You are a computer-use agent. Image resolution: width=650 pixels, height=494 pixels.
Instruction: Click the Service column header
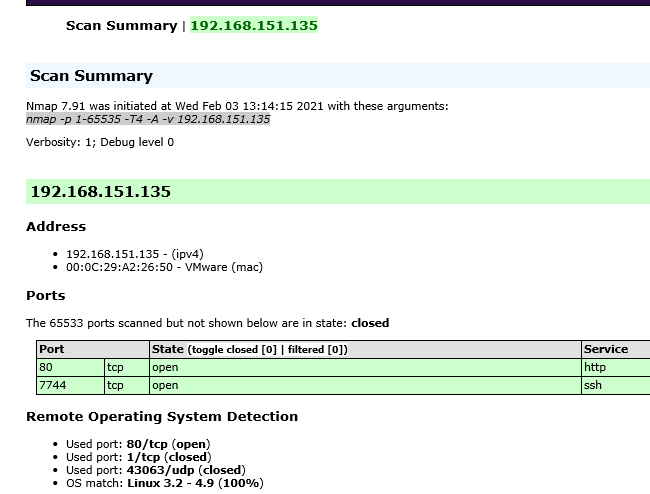click(606, 349)
